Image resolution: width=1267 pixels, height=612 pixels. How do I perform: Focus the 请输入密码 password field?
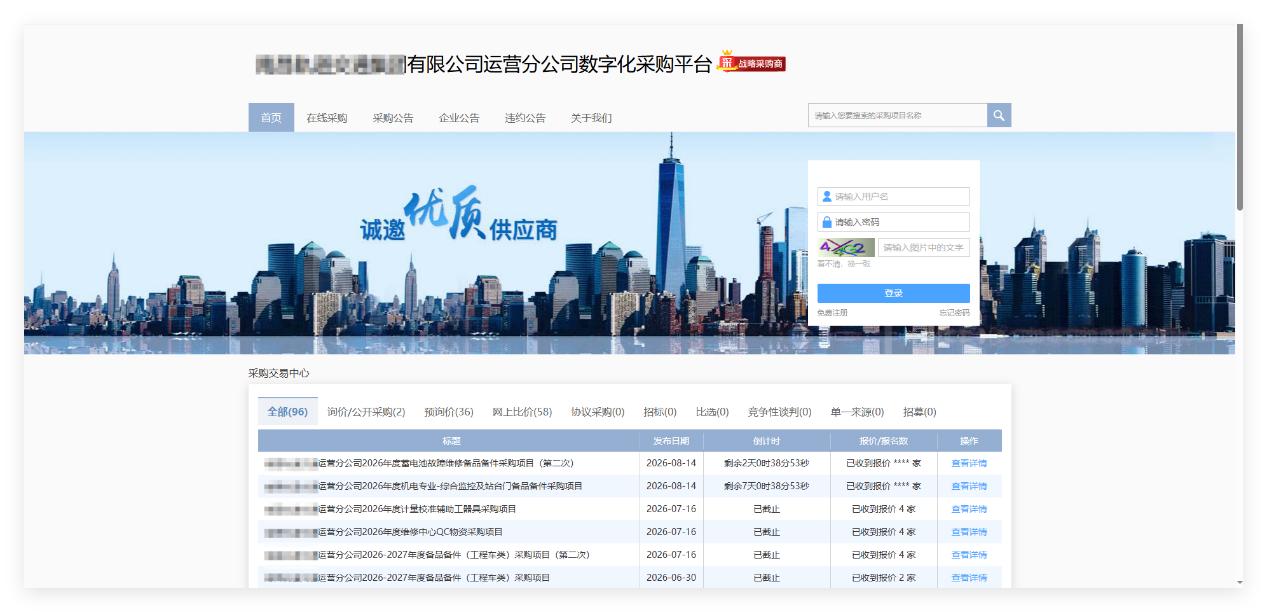(x=893, y=222)
